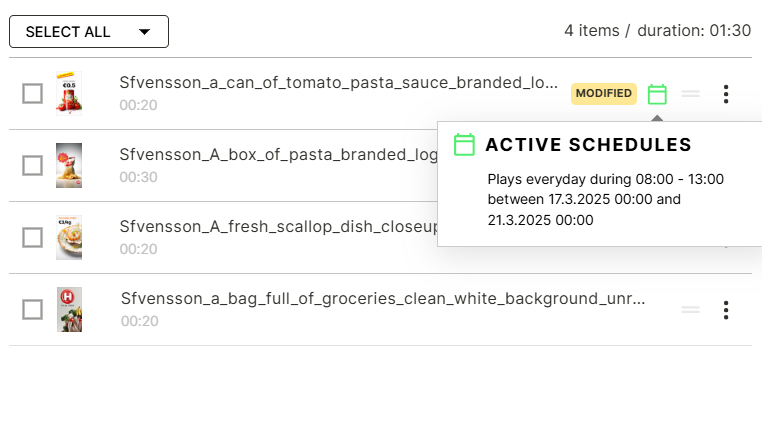Open the bag of groceries thumbnail
Image resolution: width=762 pixels, height=426 pixels.
[x=69, y=309]
